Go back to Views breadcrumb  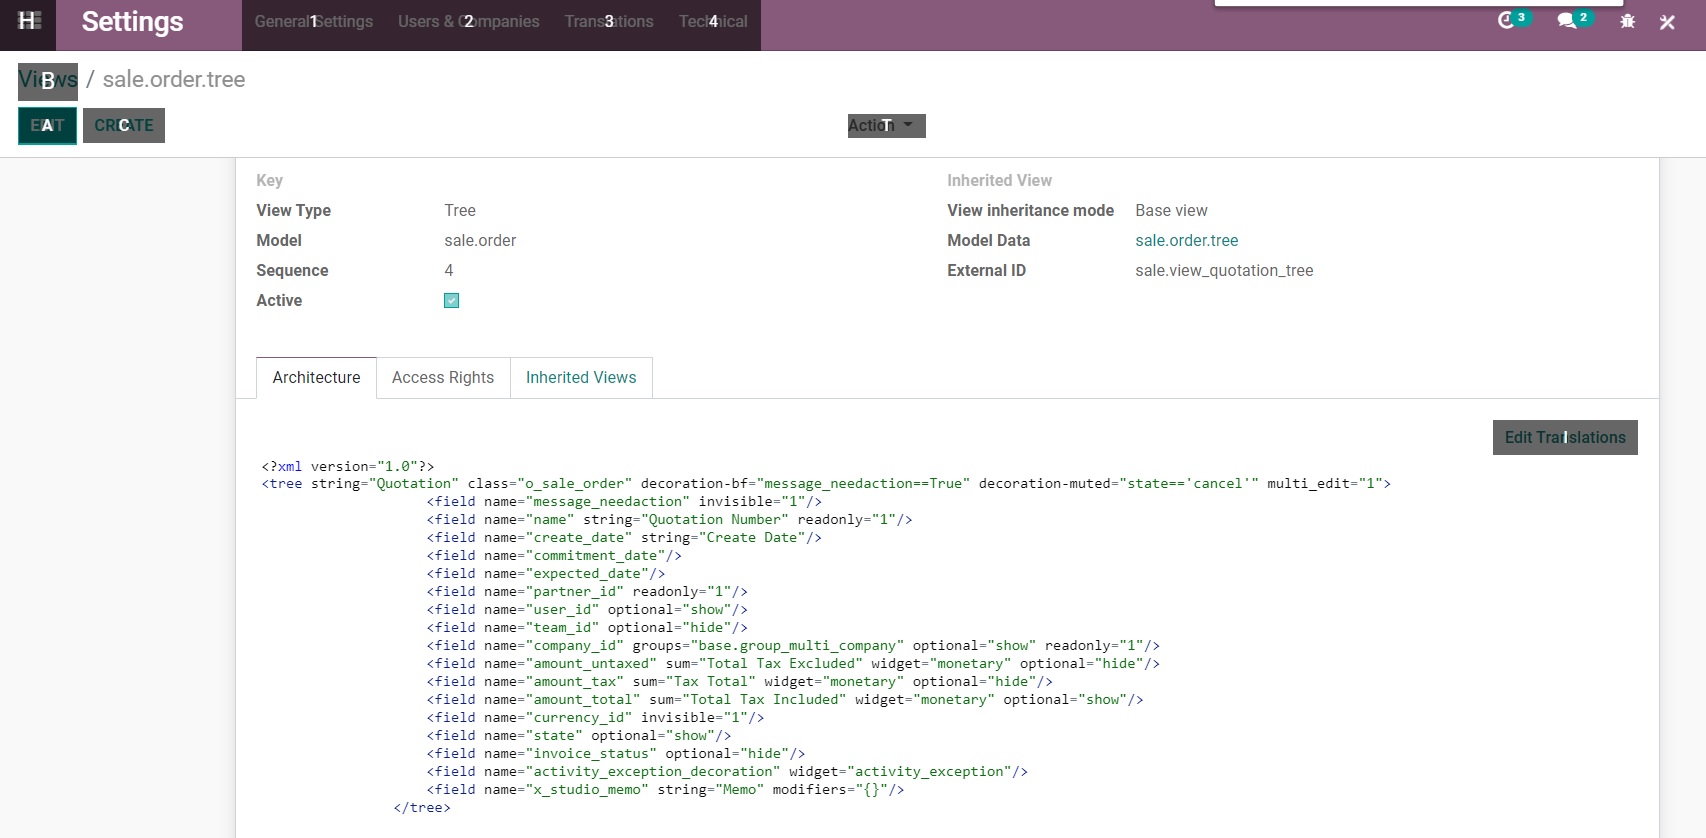click(x=47, y=80)
